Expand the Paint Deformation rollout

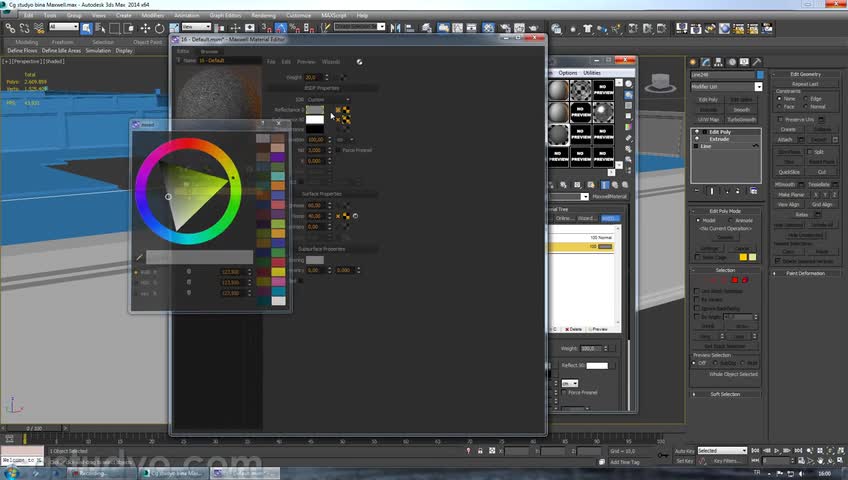[x=805, y=274]
